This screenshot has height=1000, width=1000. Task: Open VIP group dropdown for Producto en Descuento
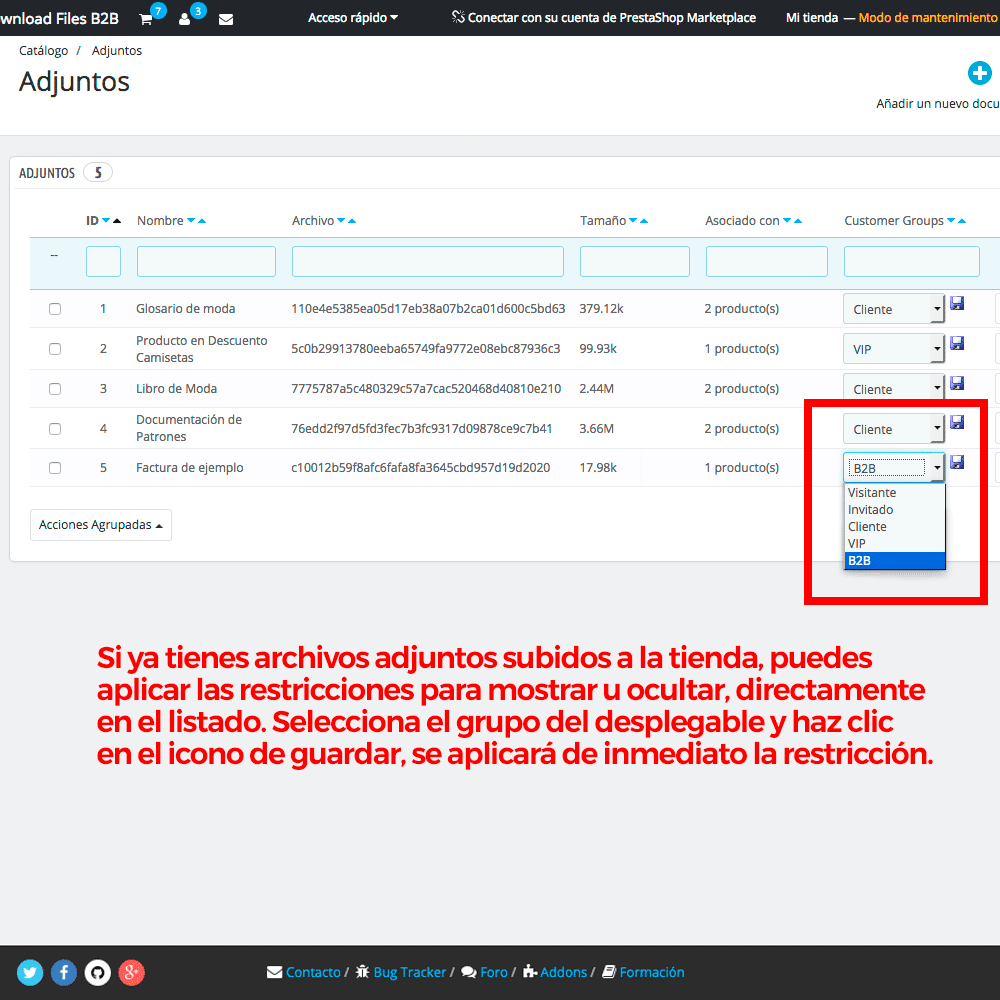coord(893,349)
